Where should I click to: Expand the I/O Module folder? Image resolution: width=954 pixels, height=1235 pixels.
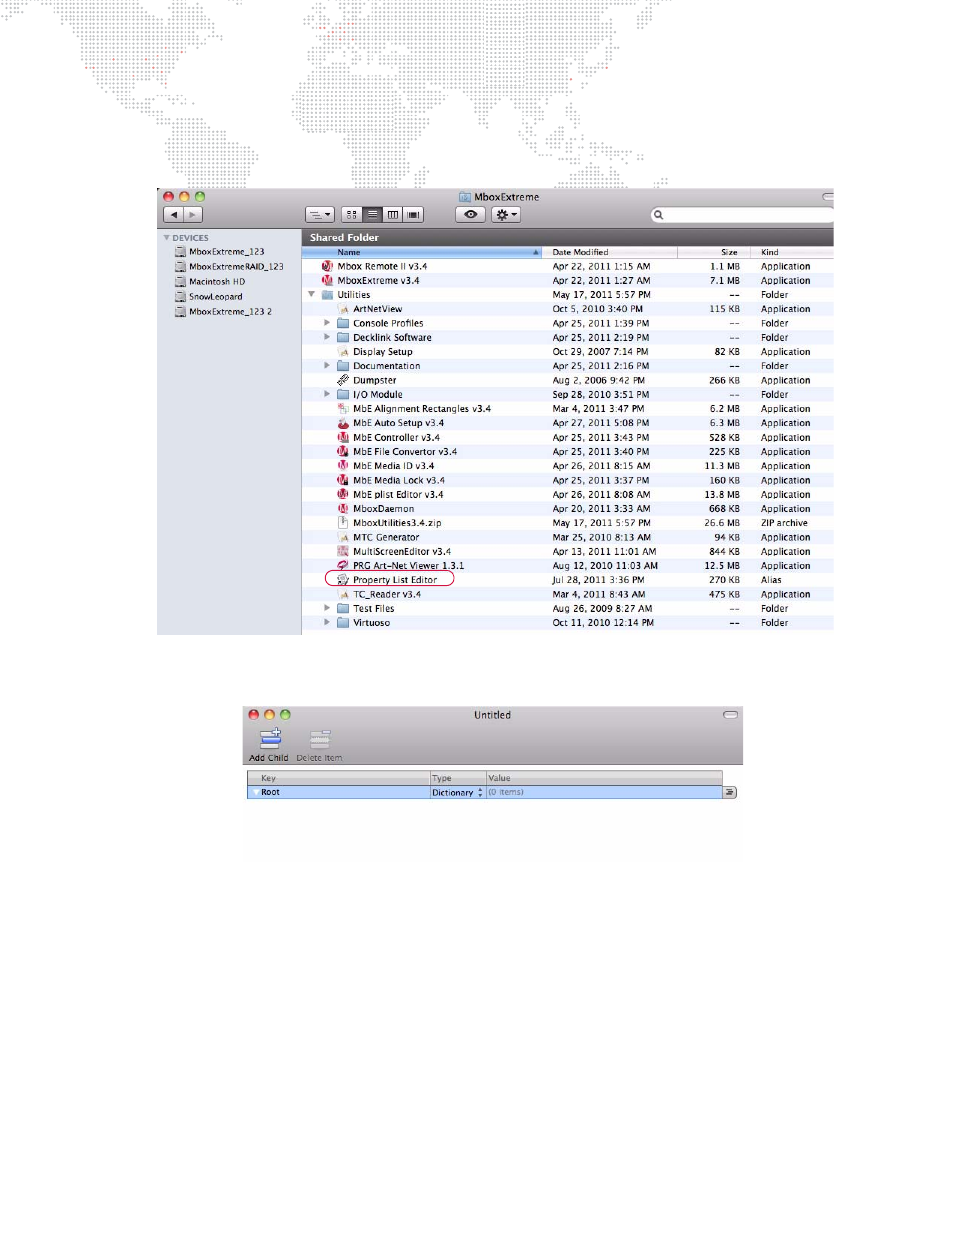327,395
